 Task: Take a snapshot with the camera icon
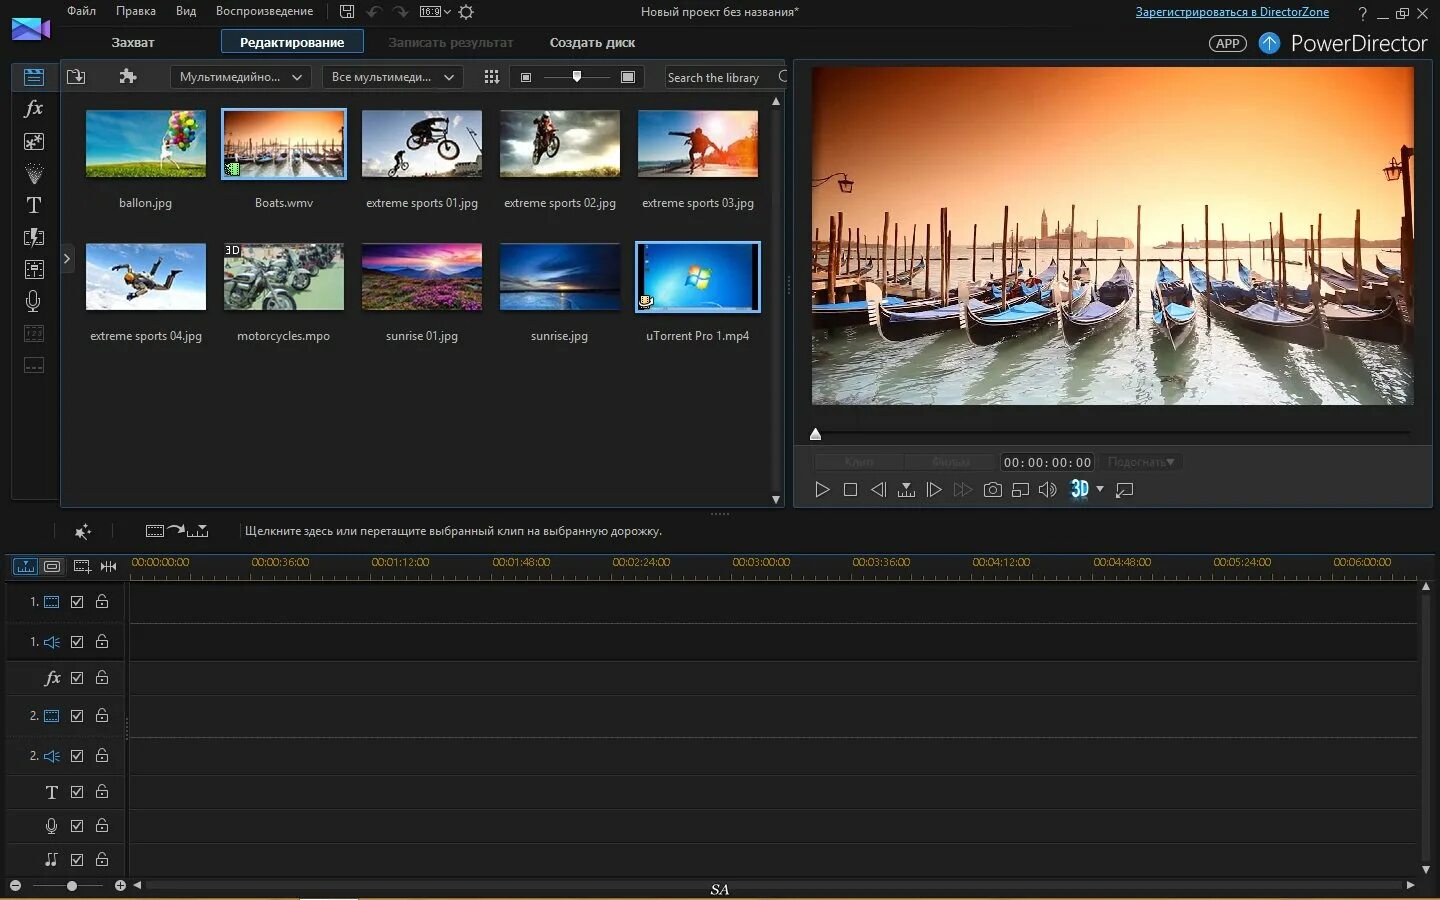[992, 490]
